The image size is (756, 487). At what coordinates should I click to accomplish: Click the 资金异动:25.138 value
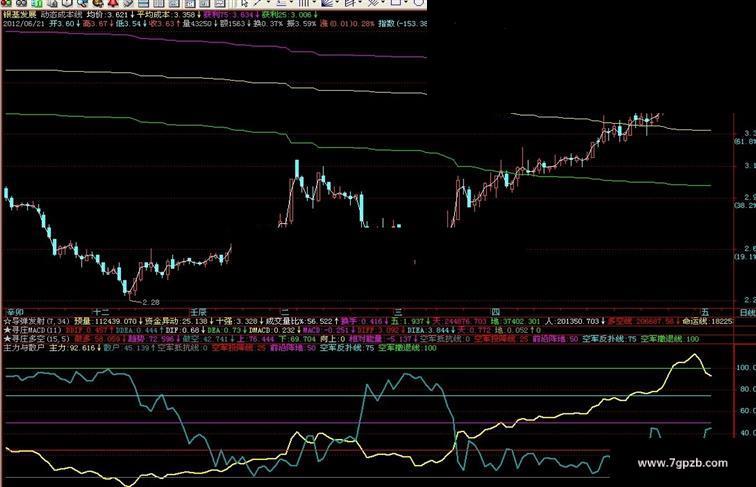pos(176,321)
